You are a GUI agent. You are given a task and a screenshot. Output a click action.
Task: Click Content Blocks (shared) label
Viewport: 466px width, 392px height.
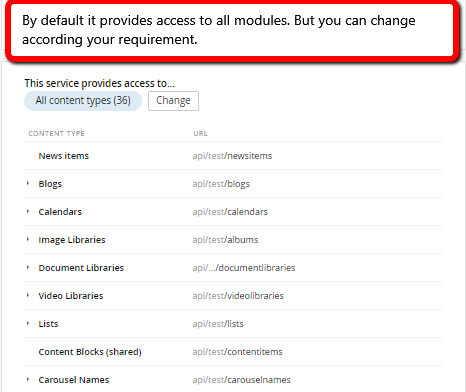tap(90, 352)
